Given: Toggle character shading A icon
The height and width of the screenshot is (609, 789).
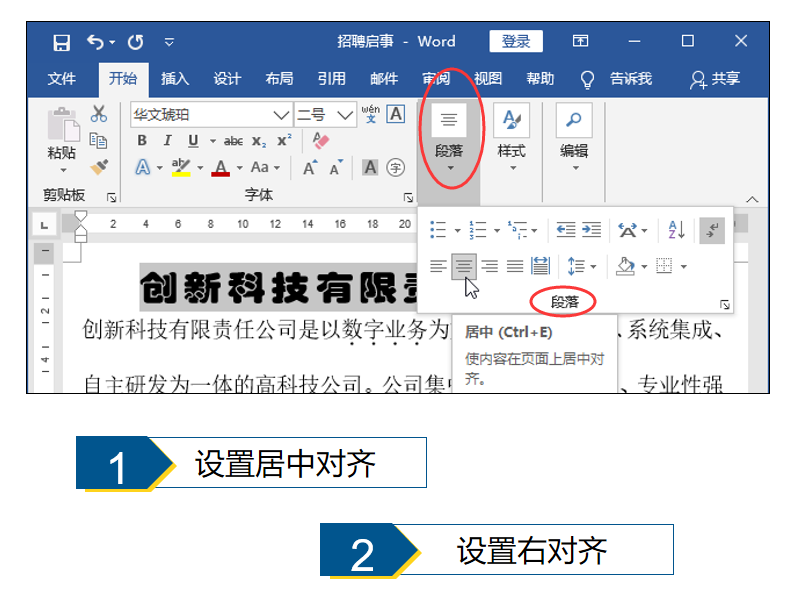Looking at the screenshot, I should (x=370, y=167).
